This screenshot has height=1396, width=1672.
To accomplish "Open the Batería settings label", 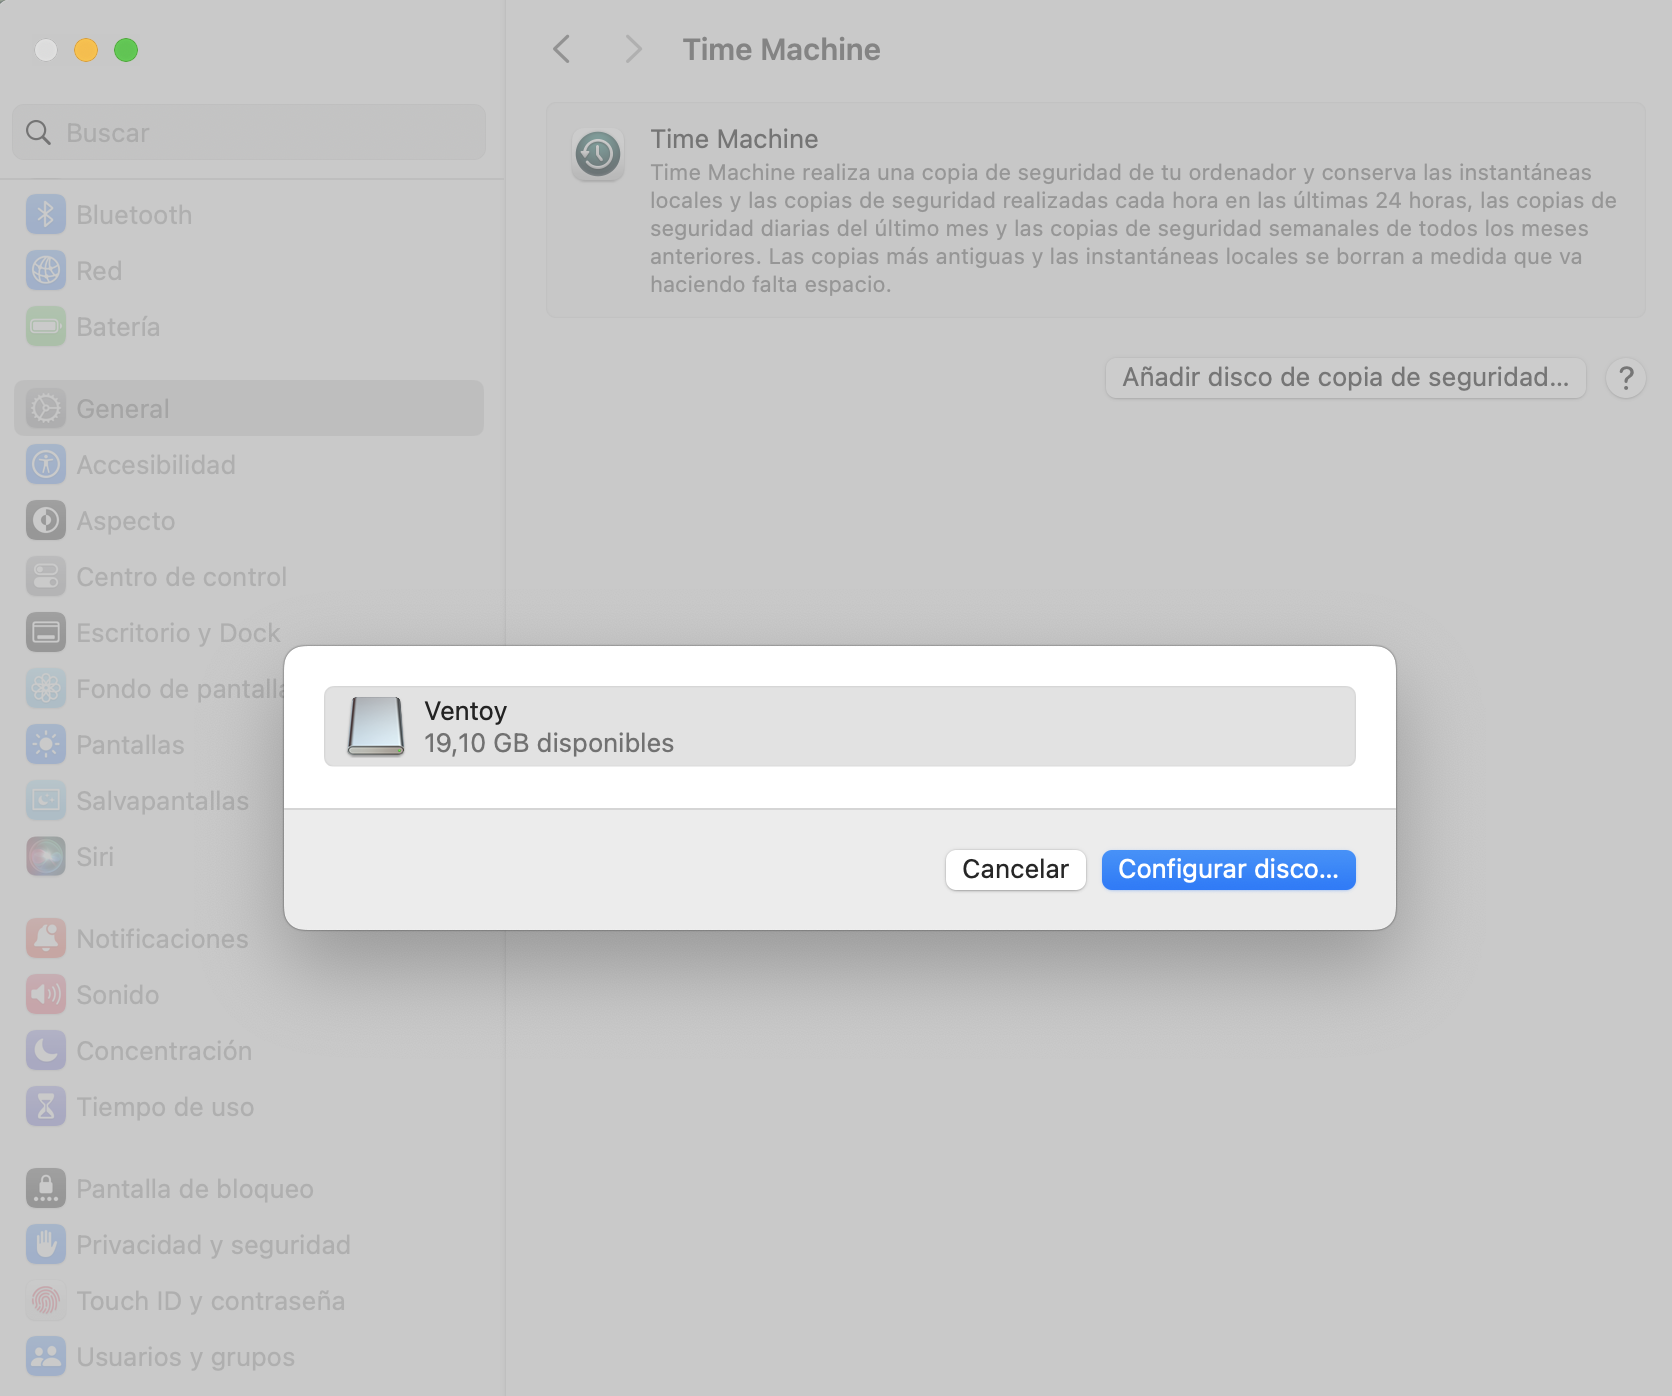I will tap(118, 327).
